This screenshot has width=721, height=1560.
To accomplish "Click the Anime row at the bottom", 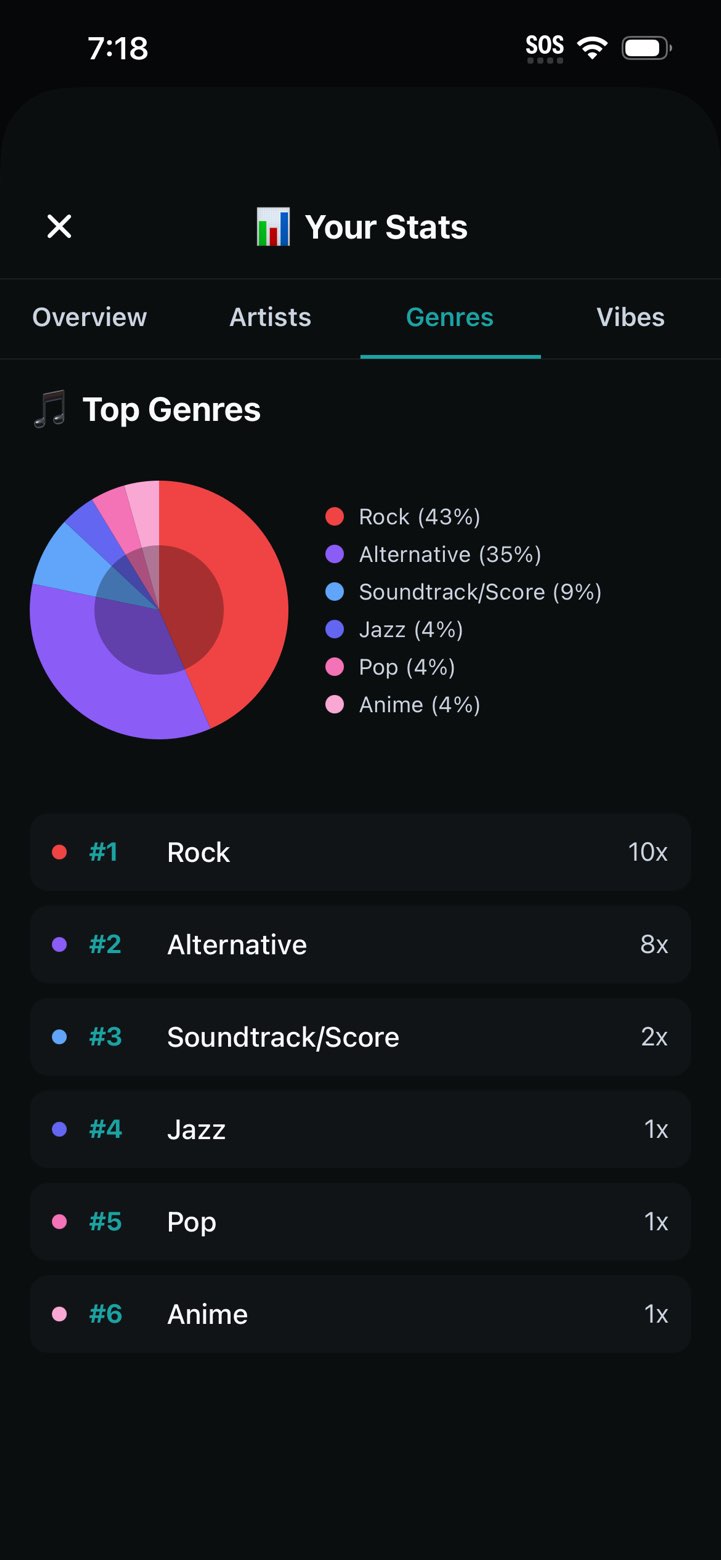I will click(x=360, y=1314).
